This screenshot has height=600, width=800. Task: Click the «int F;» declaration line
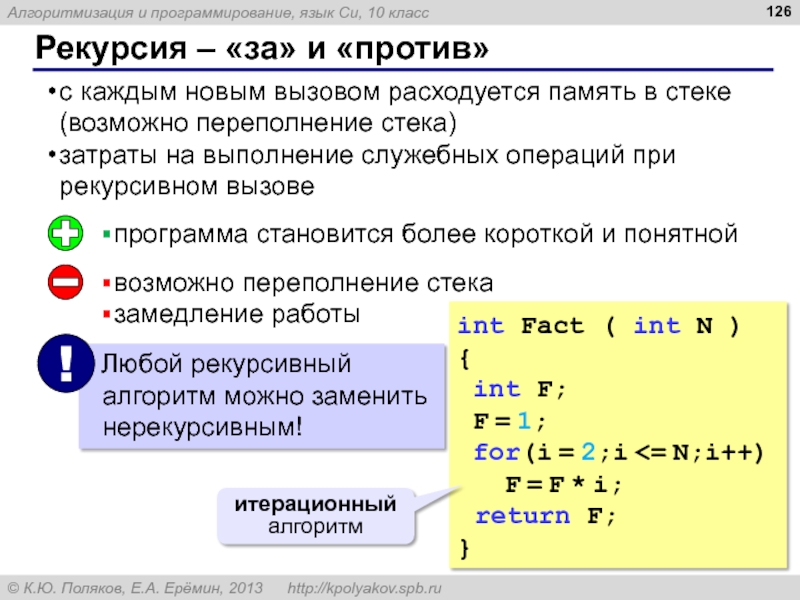click(520, 388)
